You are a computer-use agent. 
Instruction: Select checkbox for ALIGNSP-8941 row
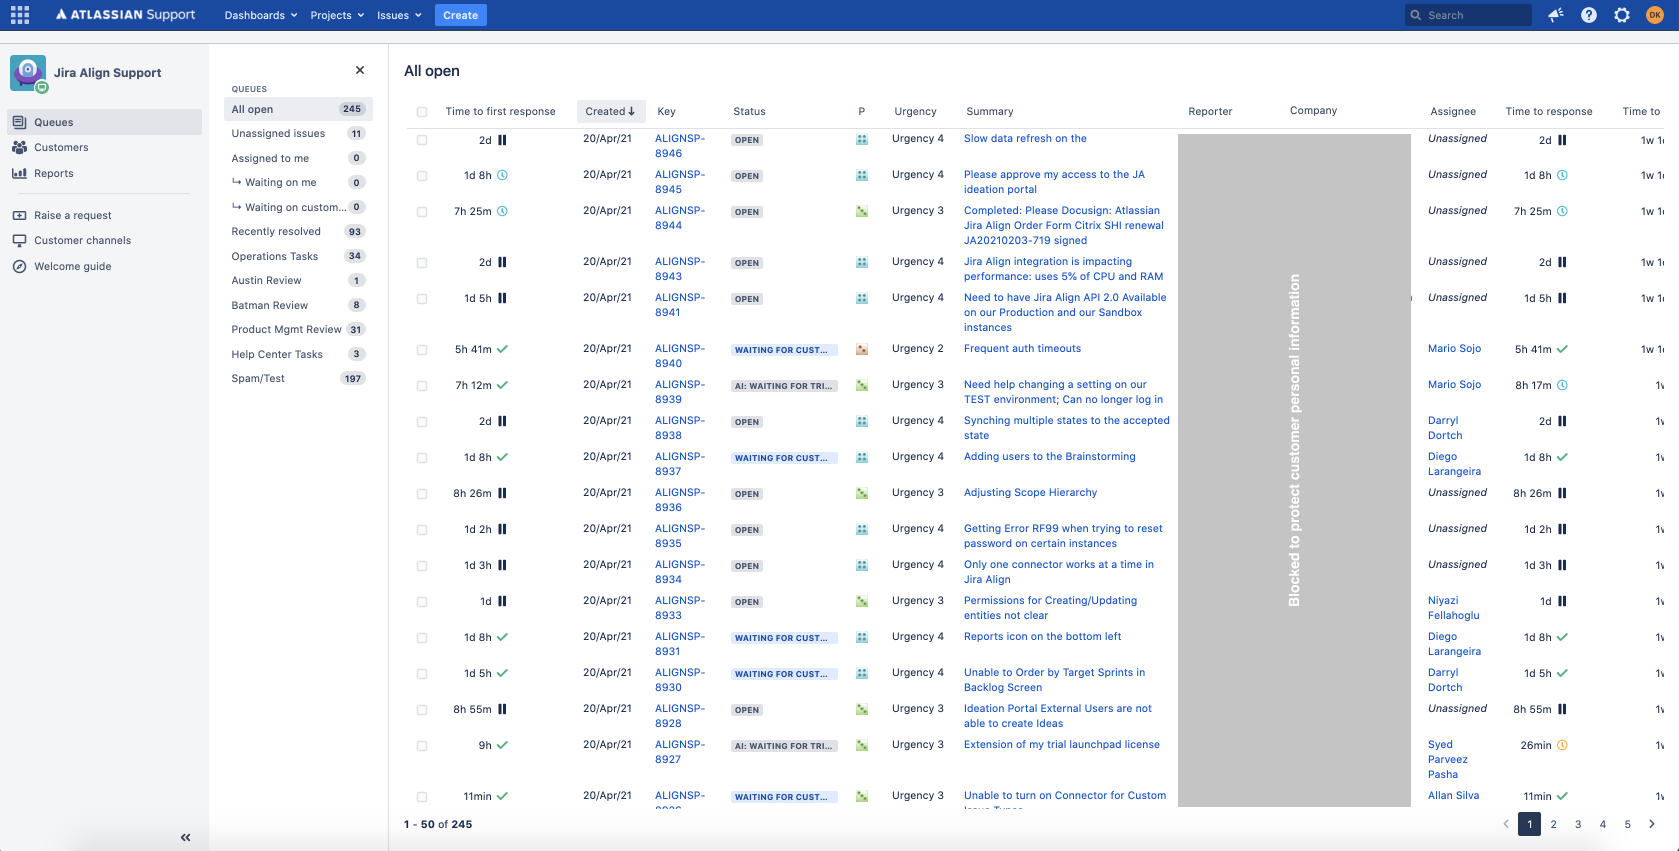422,299
